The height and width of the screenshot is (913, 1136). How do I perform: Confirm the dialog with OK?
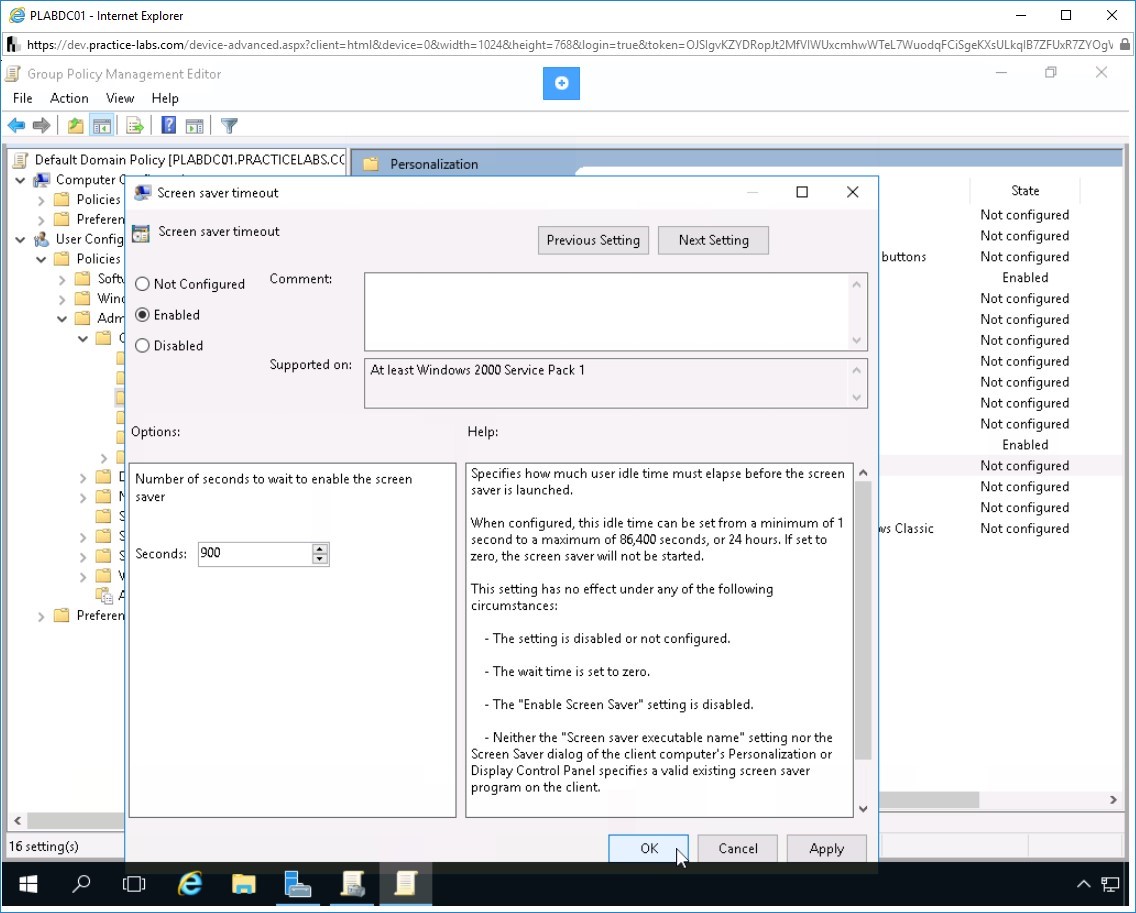pos(648,849)
